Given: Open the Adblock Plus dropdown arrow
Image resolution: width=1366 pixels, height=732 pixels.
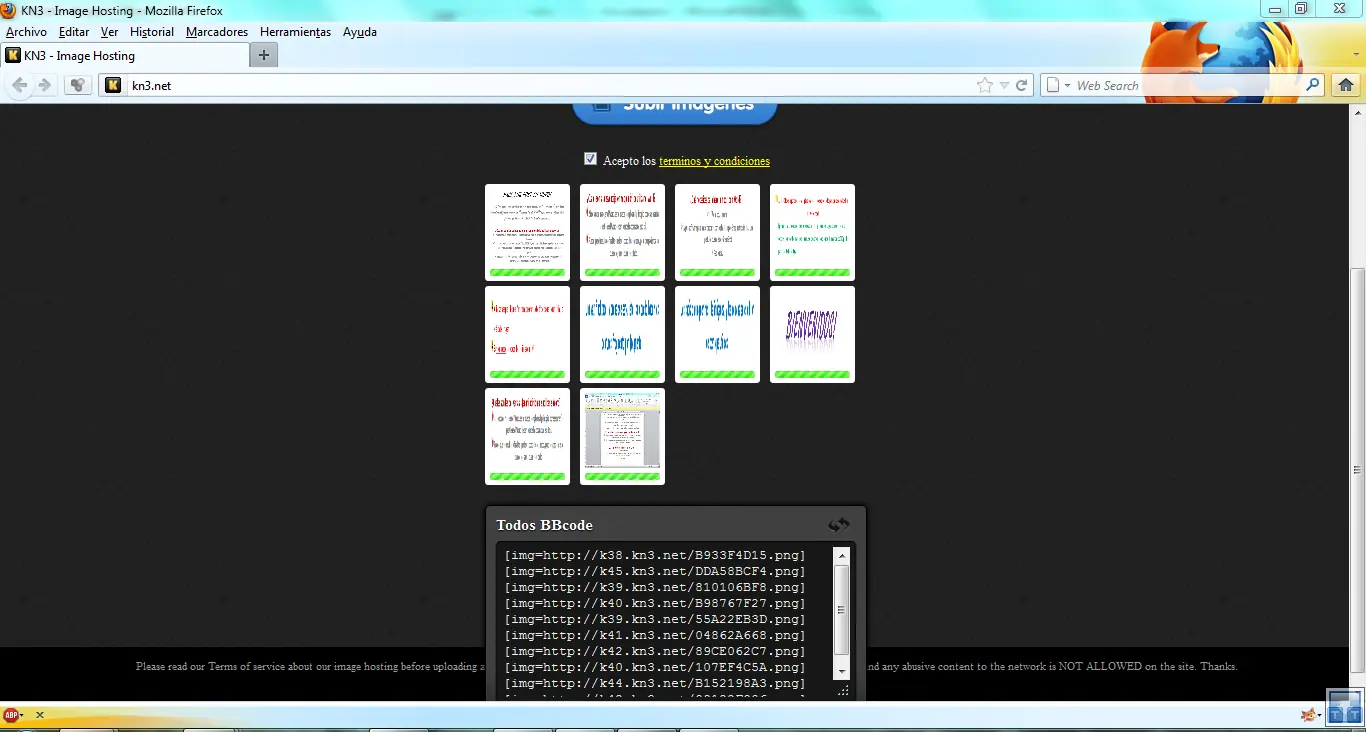Looking at the screenshot, I should point(22,716).
